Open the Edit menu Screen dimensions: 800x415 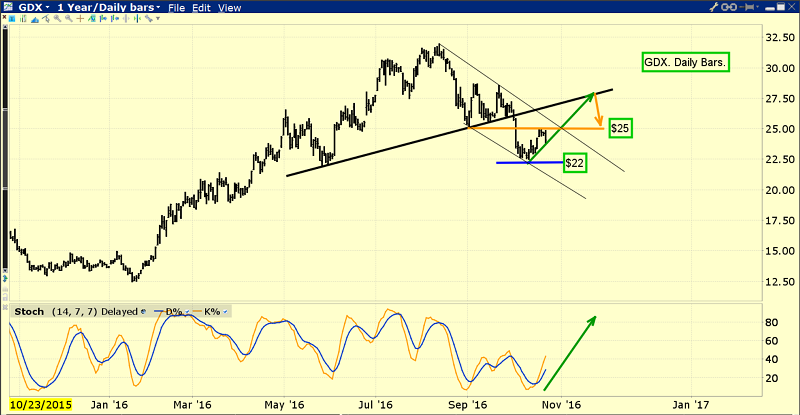(202, 8)
